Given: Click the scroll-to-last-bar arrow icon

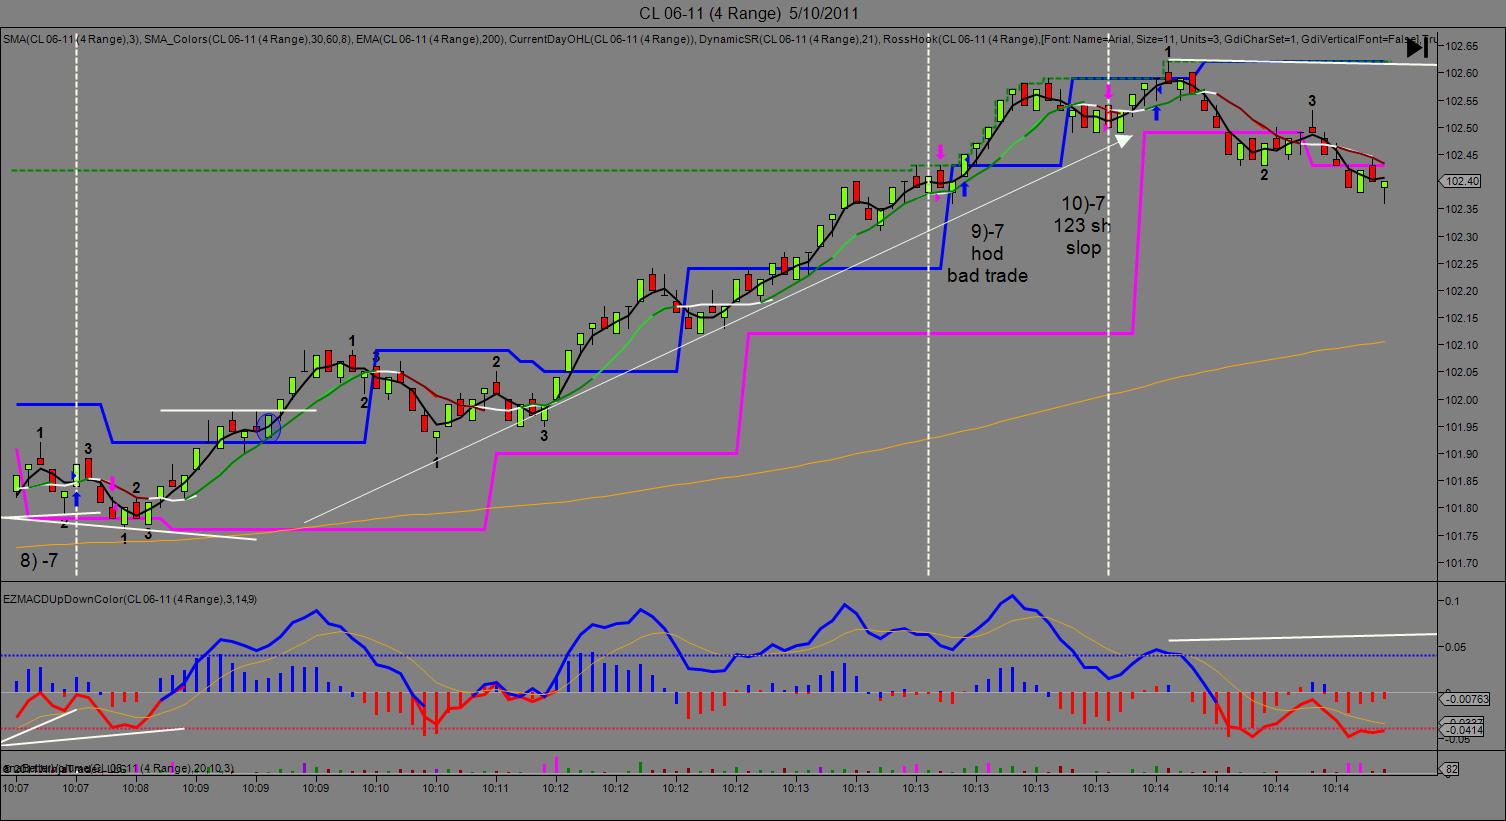Looking at the screenshot, I should (1417, 47).
